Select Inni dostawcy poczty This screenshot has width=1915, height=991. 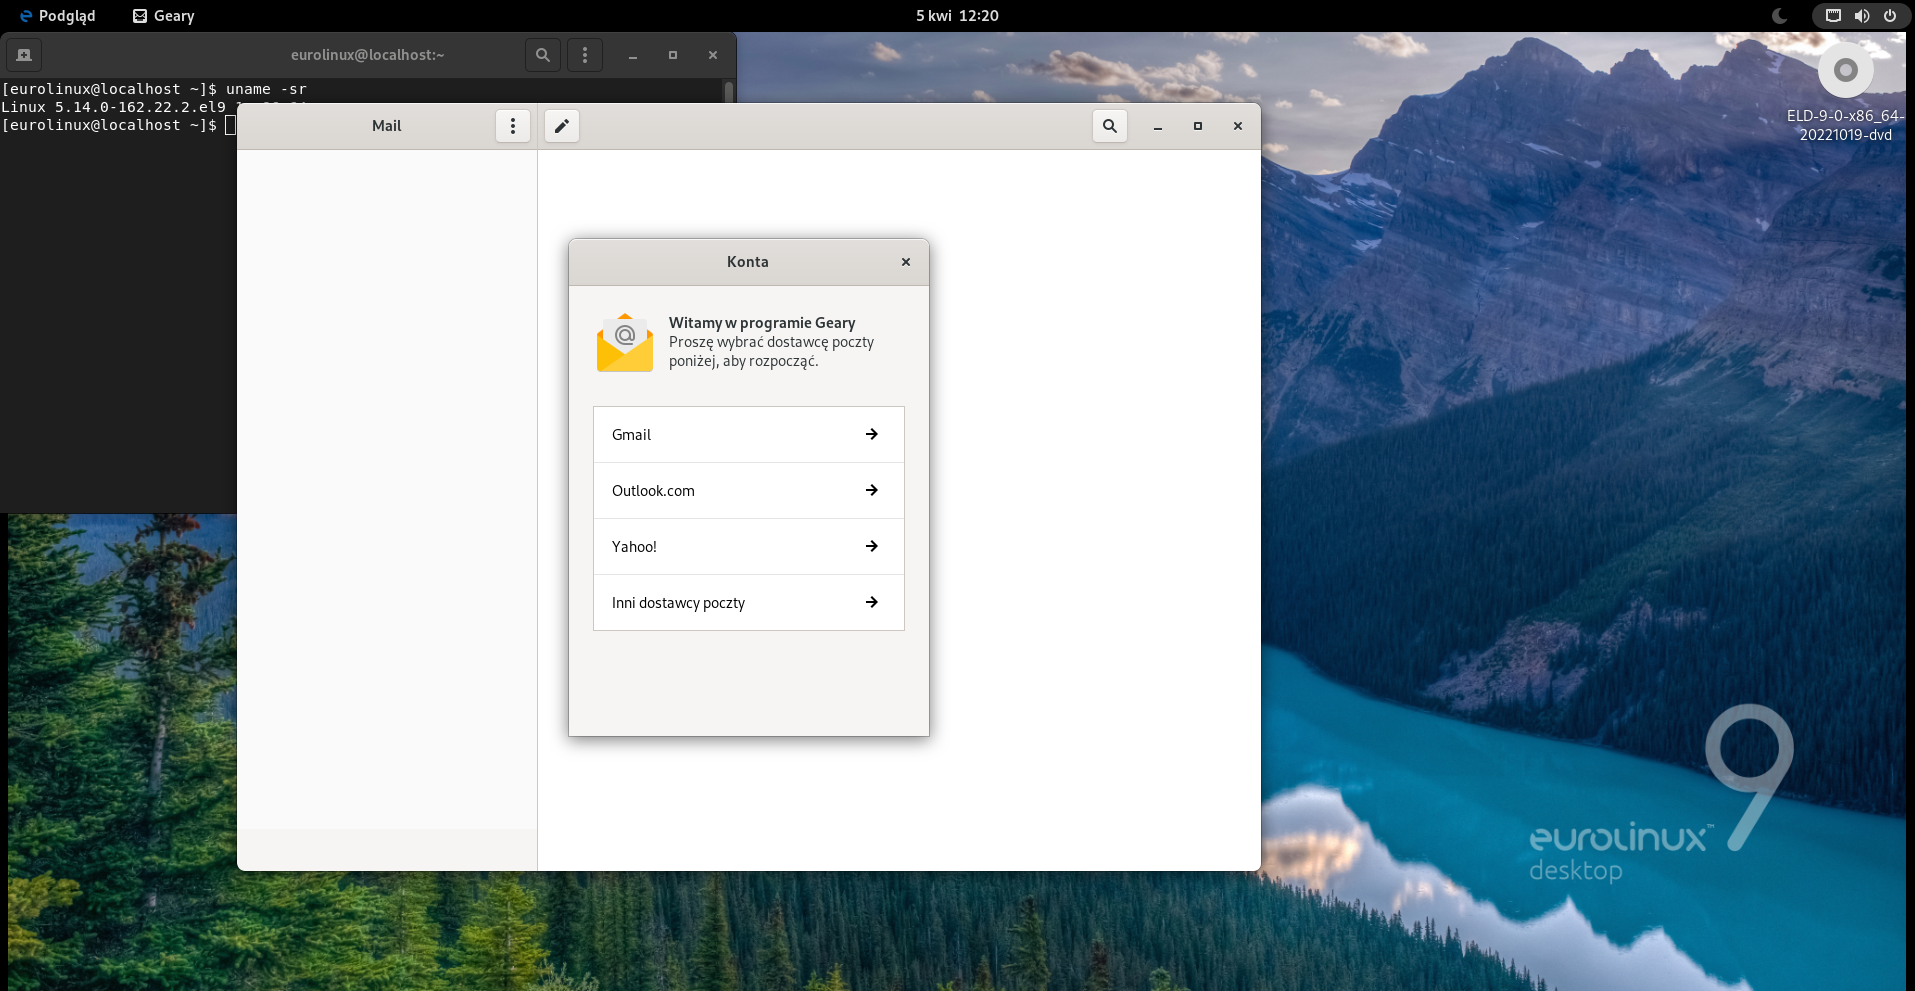[x=678, y=602]
